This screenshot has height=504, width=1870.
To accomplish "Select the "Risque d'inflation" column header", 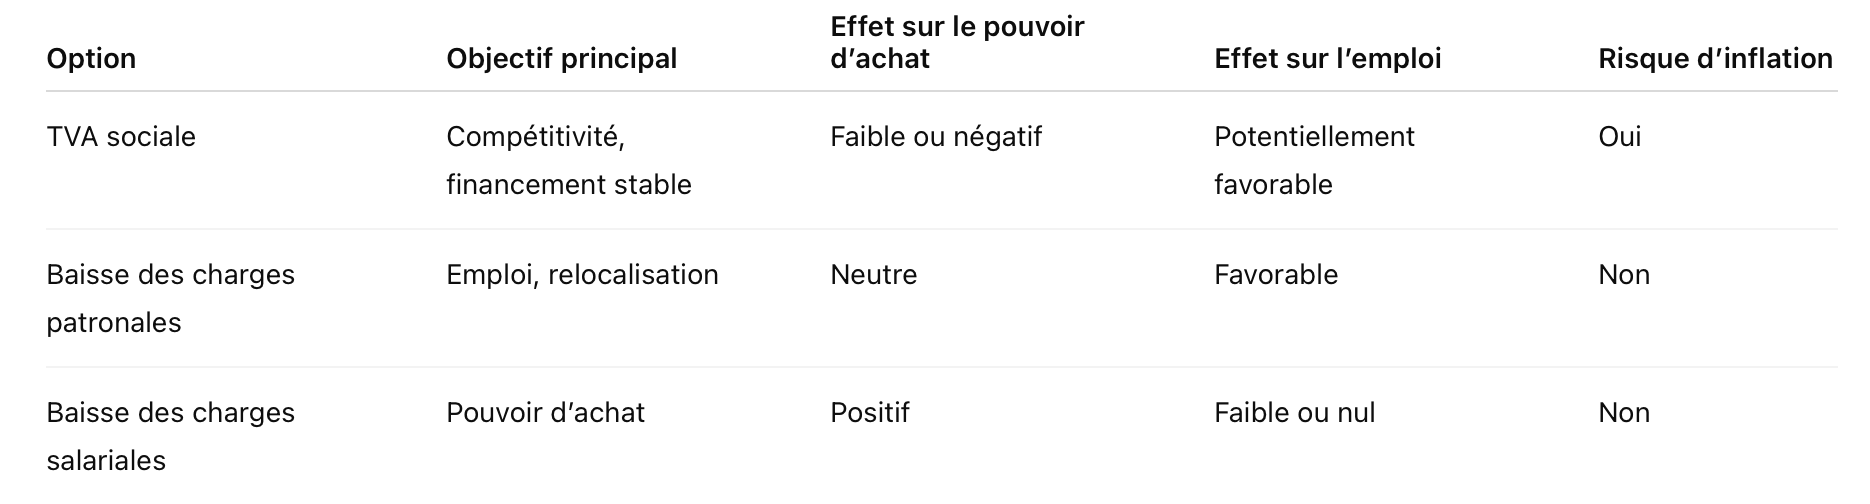I will pyautogui.click(x=1714, y=59).
